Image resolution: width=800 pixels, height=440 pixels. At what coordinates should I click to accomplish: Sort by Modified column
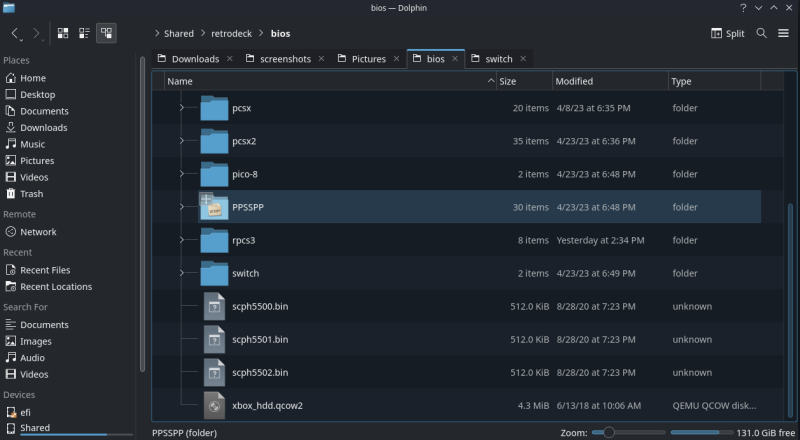(610, 81)
